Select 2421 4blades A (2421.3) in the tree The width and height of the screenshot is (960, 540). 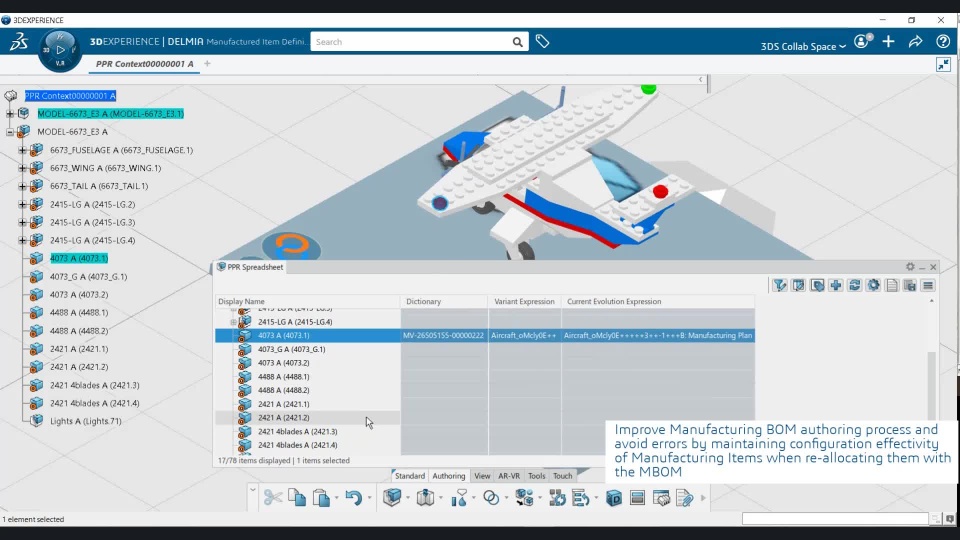(x=94, y=385)
